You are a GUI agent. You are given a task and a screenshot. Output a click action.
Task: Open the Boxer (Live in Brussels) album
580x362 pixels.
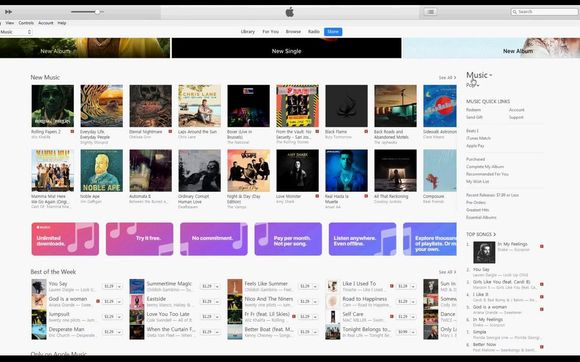[x=249, y=106]
